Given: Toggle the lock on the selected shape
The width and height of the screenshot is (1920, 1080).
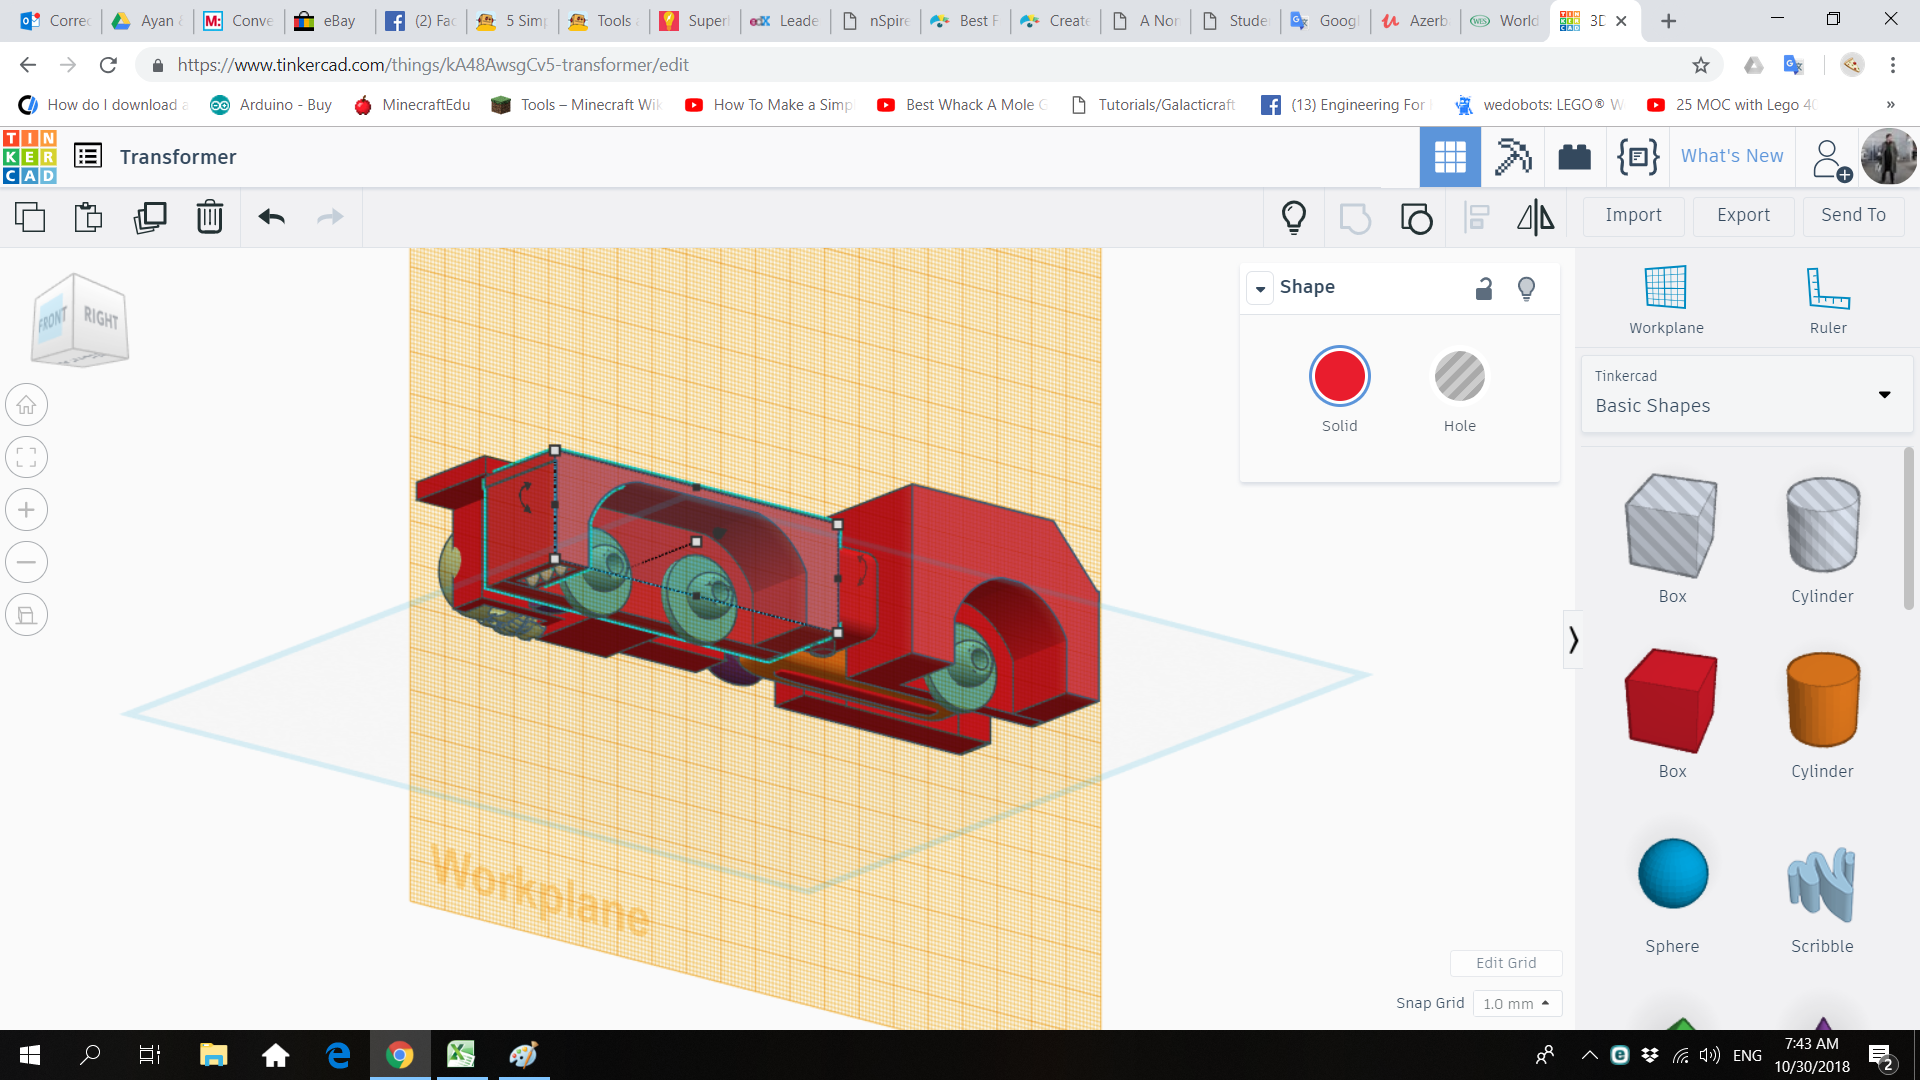Looking at the screenshot, I should pos(1484,288).
